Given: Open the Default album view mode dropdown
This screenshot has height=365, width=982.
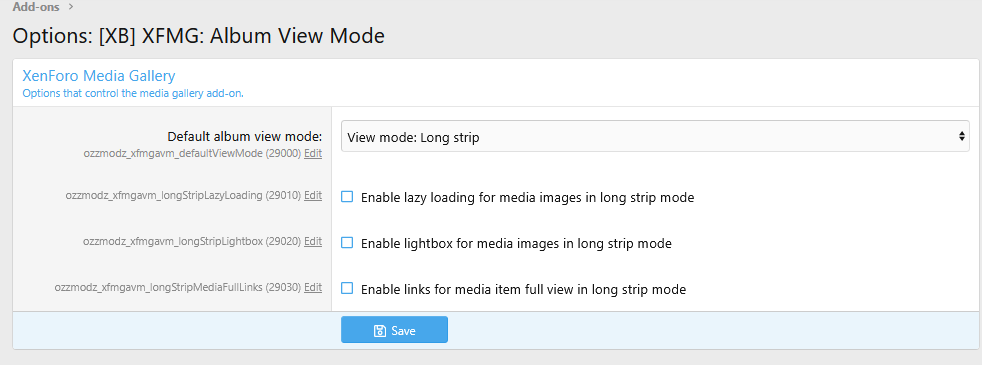Looking at the screenshot, I should [655, 136].
